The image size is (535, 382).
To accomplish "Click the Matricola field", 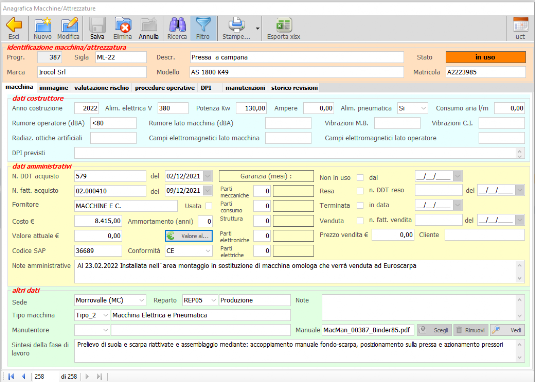I will [x=486, y=72].
